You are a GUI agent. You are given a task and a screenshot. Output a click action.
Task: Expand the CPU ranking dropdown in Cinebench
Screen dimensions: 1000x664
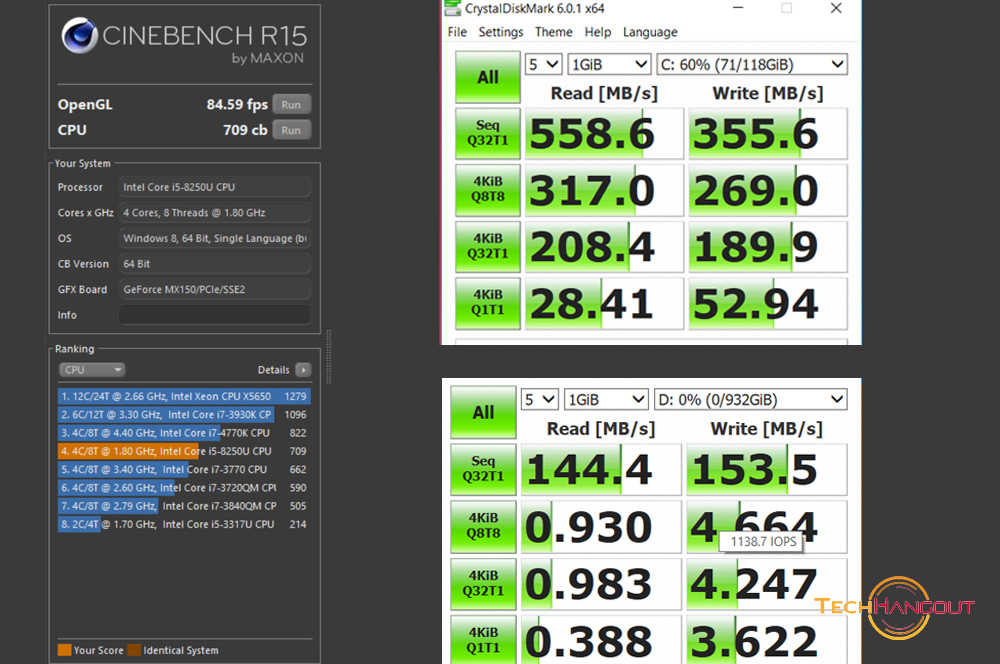92,370
